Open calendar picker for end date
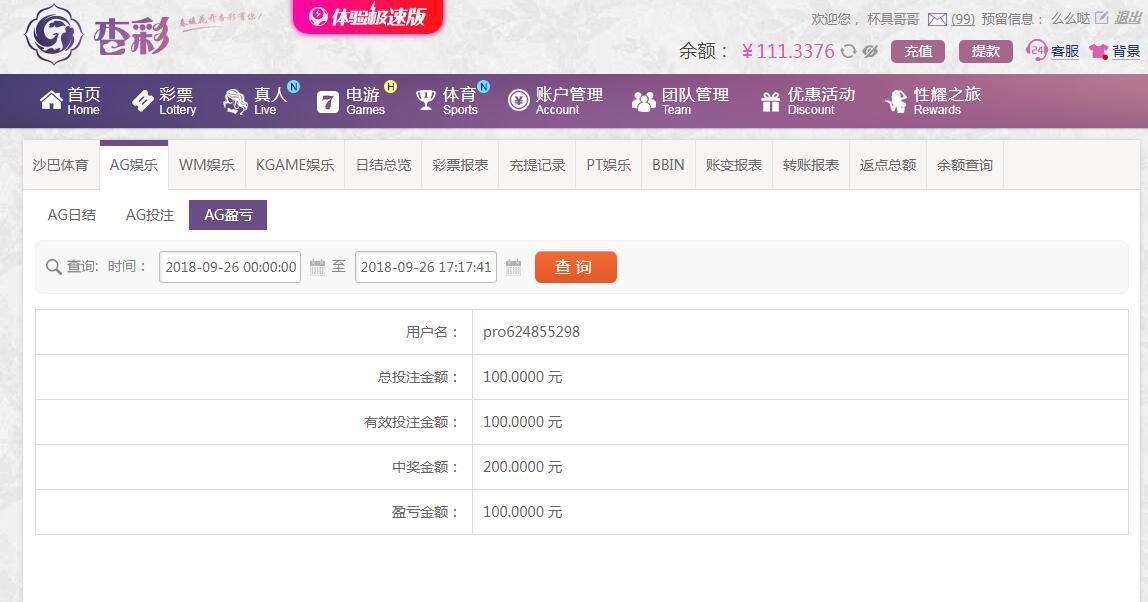1148x602 pixels. click(x=513, y=267)
